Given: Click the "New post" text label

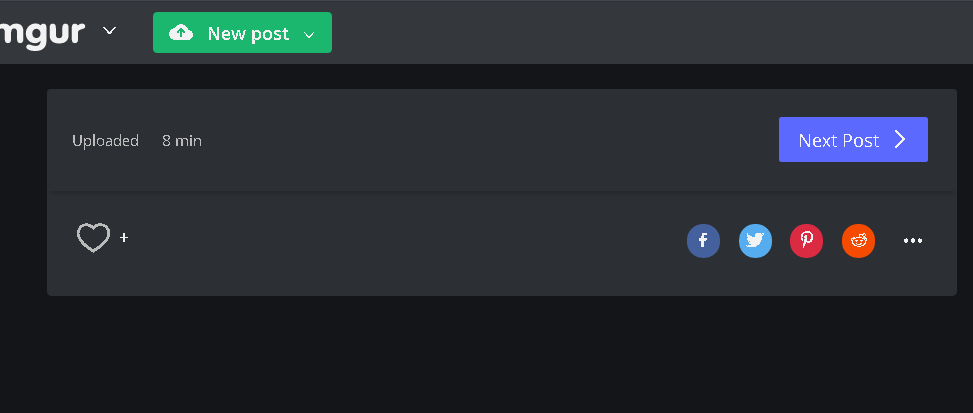Looking at the screenshot, I should tap(248, 34).
